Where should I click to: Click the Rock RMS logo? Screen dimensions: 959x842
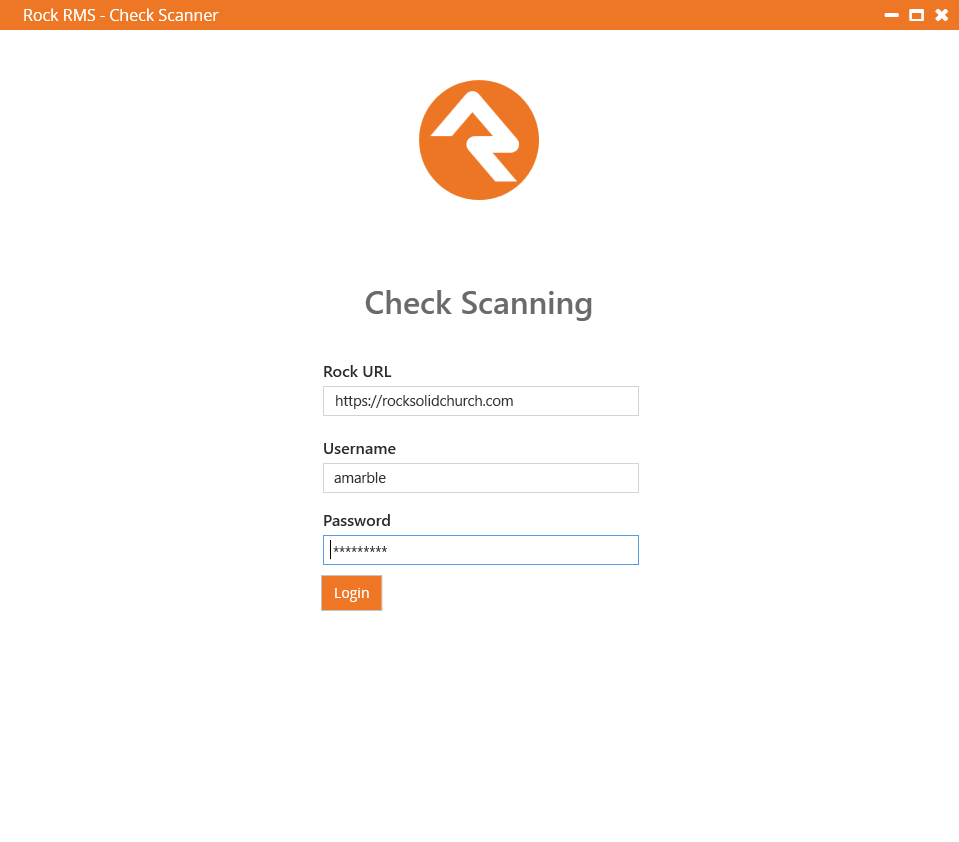(x=479, y=139)
